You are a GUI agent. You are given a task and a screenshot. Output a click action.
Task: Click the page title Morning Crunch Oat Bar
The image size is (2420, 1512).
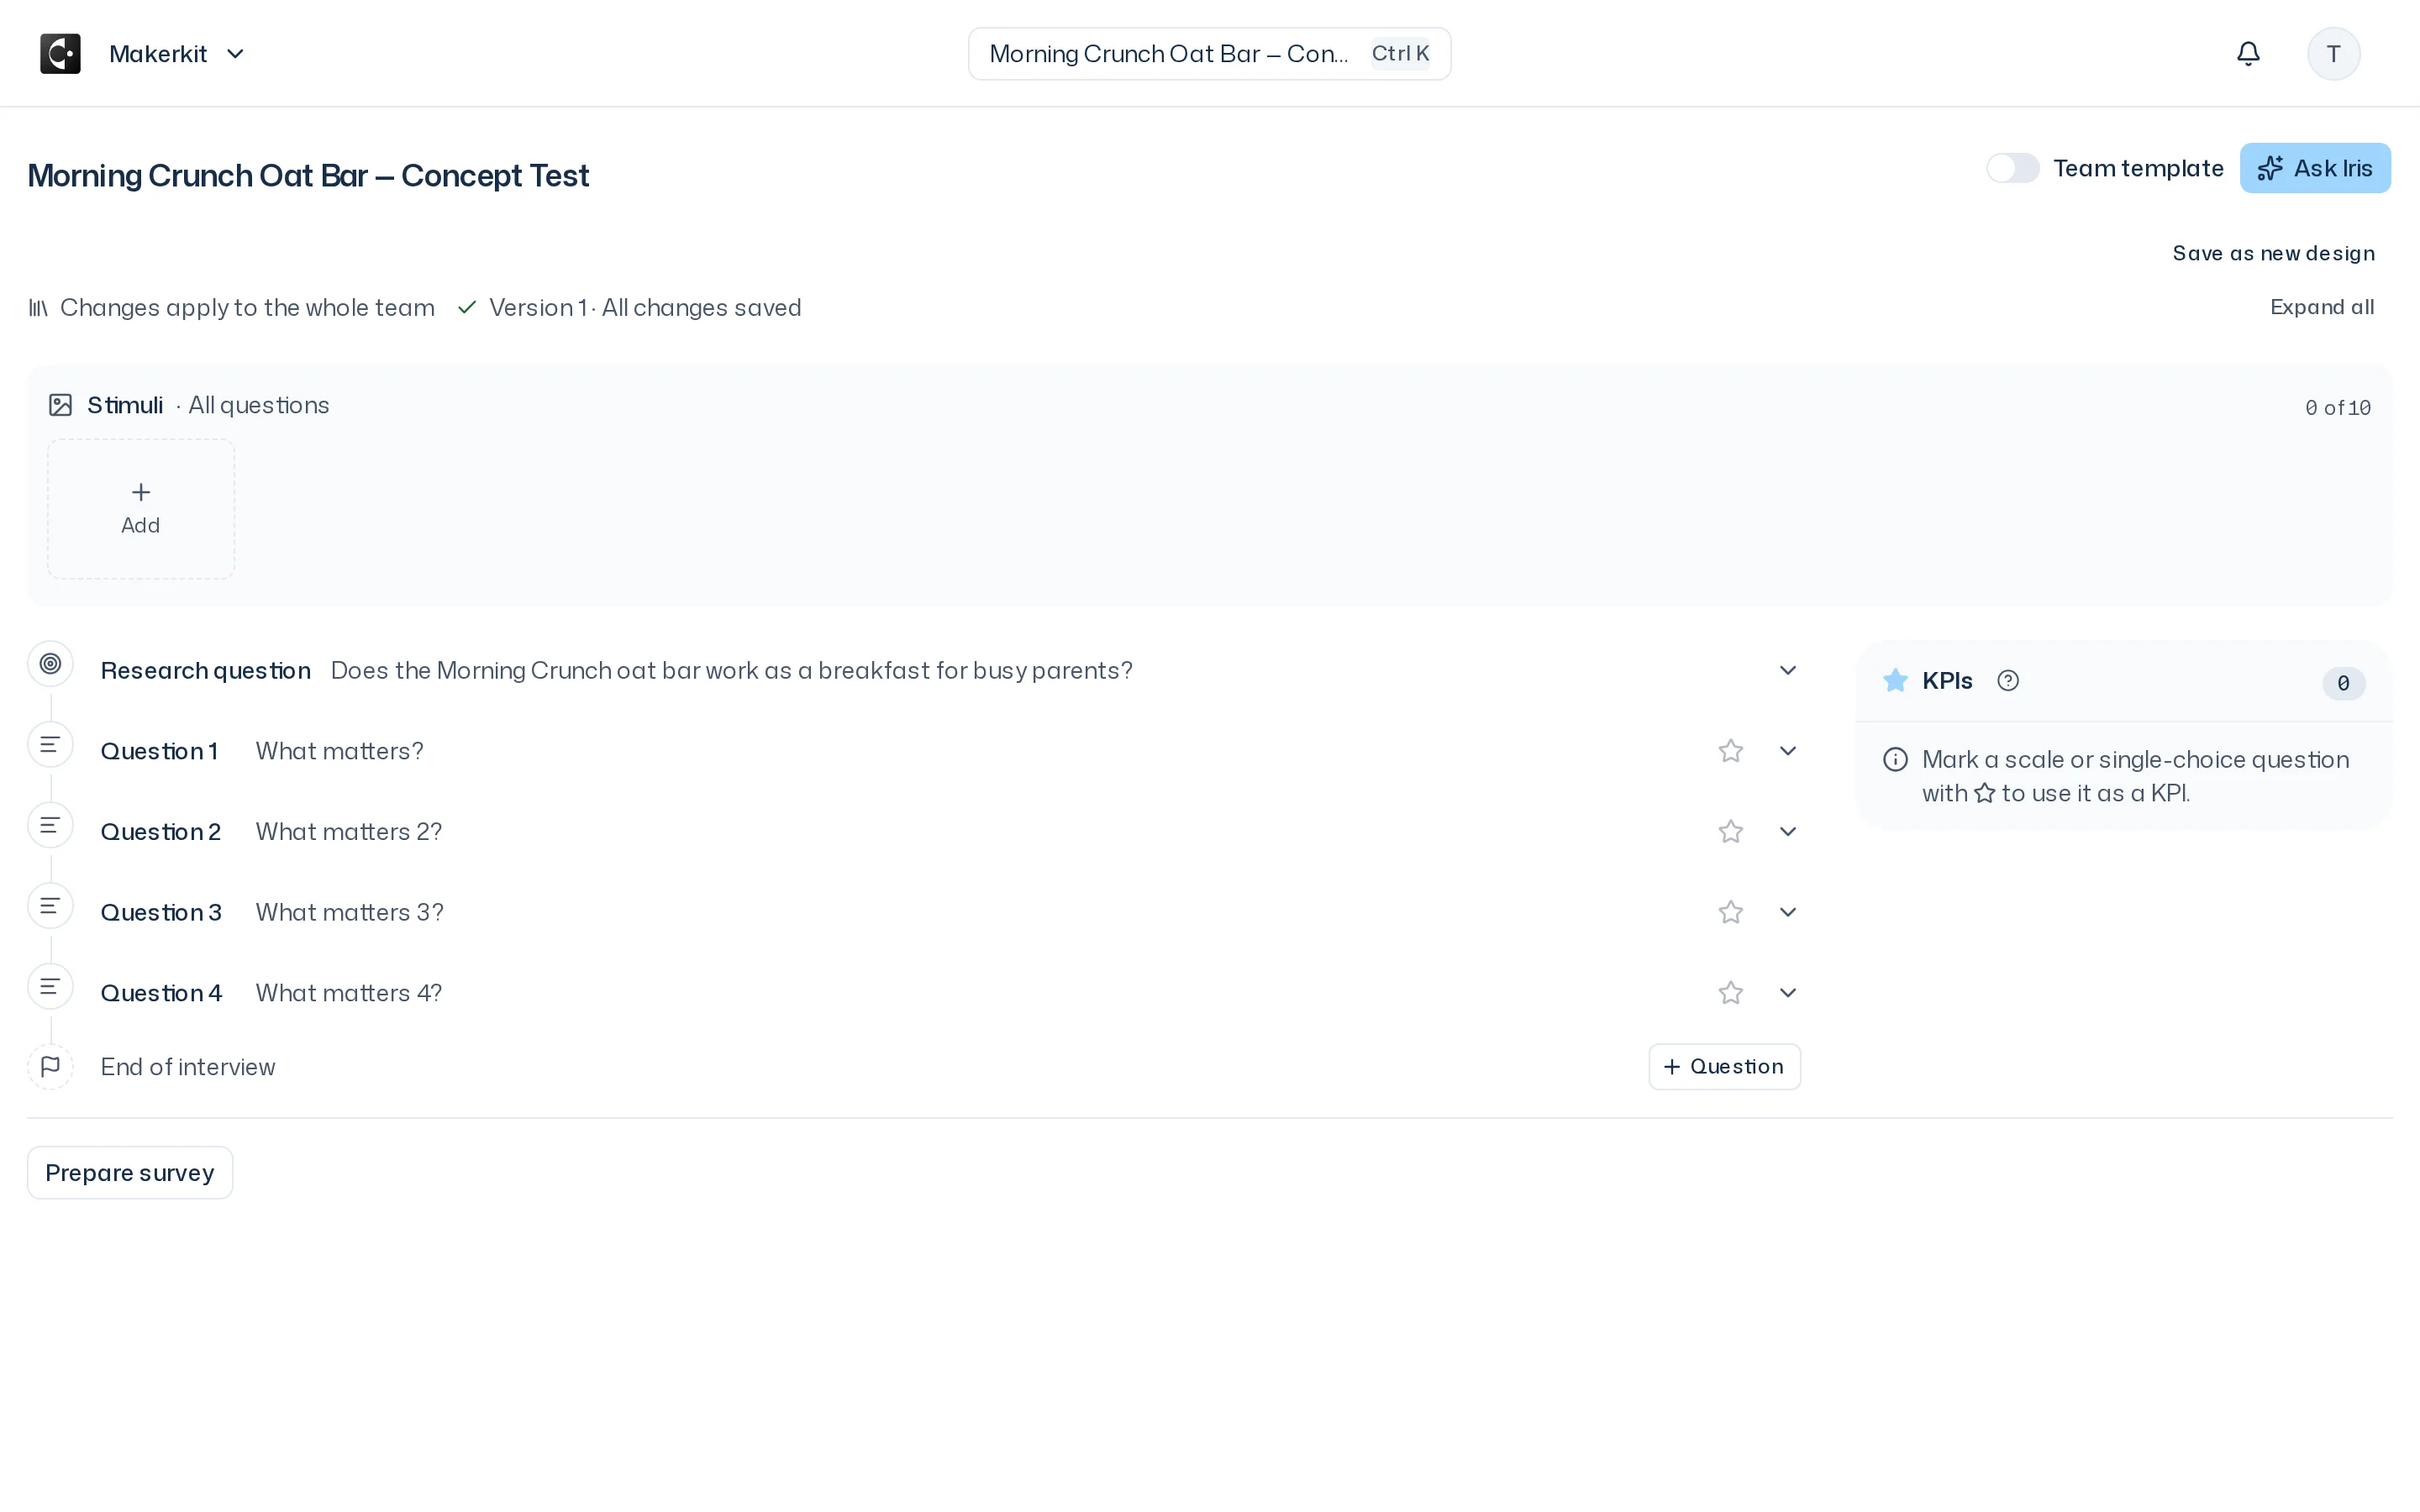[x=308, y=176]
